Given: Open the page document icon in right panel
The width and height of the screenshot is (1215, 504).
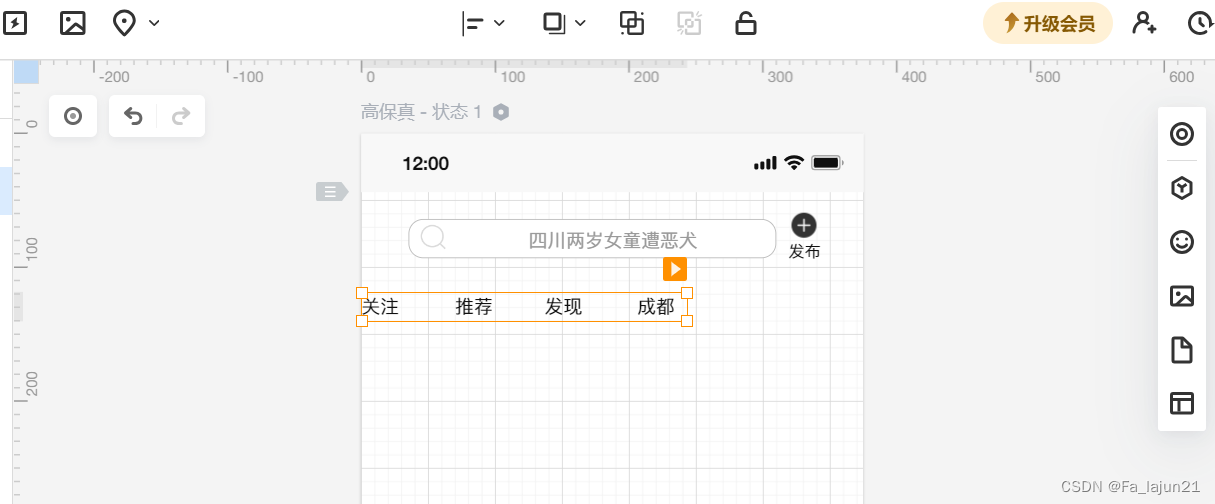Looking at the screenshot, I should (x=1182, y=350).
